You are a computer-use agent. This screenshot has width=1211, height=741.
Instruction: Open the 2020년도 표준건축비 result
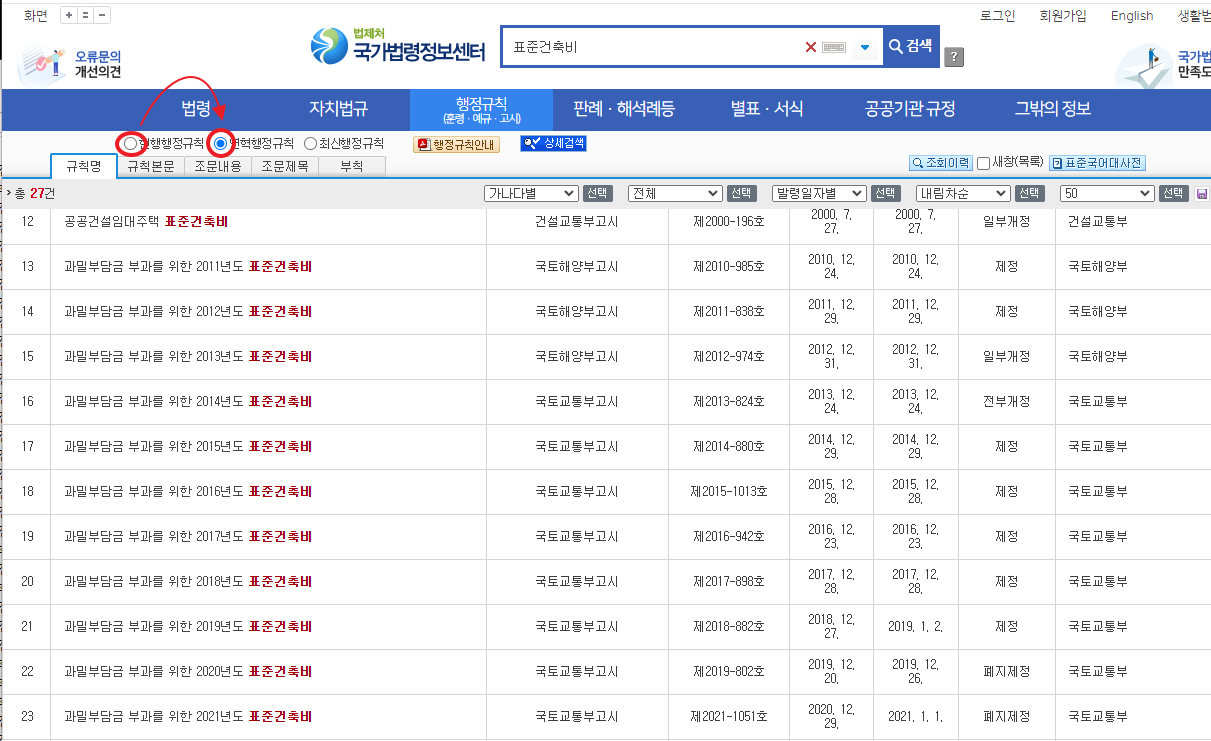188,671
